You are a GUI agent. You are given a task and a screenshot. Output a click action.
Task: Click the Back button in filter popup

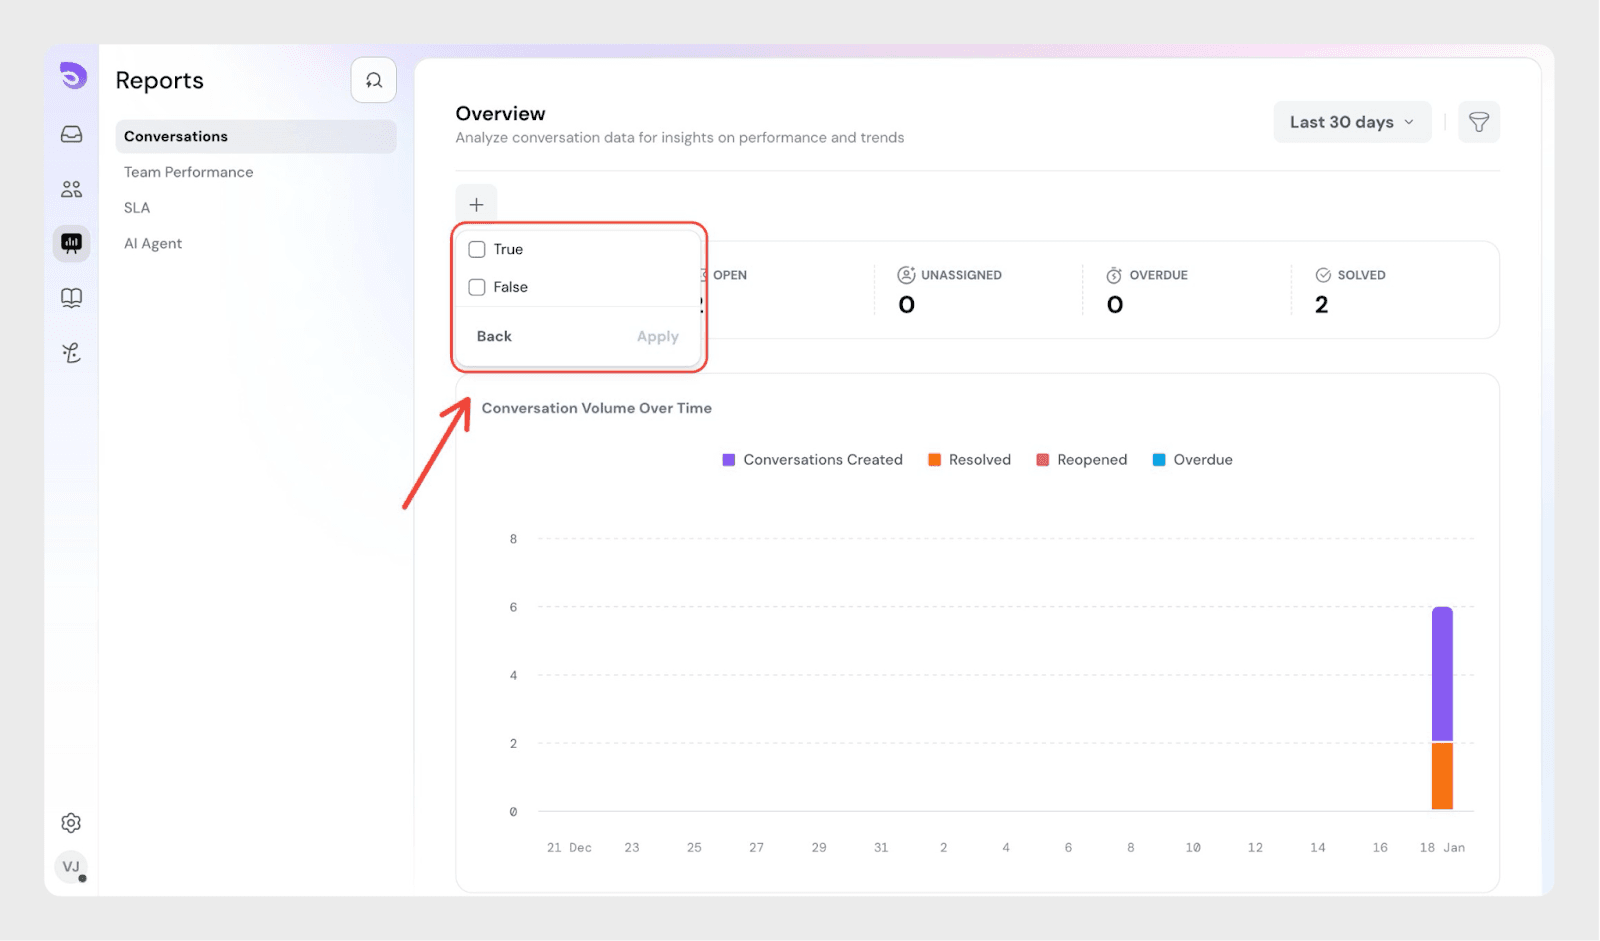494,337
